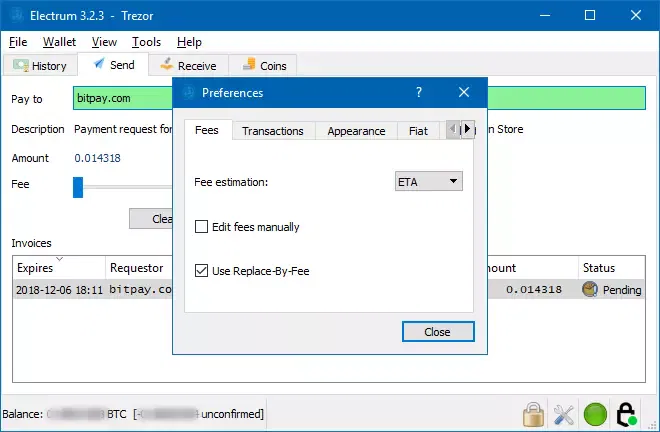
Task: Open the Wallet menu
Action: (59, 42)
